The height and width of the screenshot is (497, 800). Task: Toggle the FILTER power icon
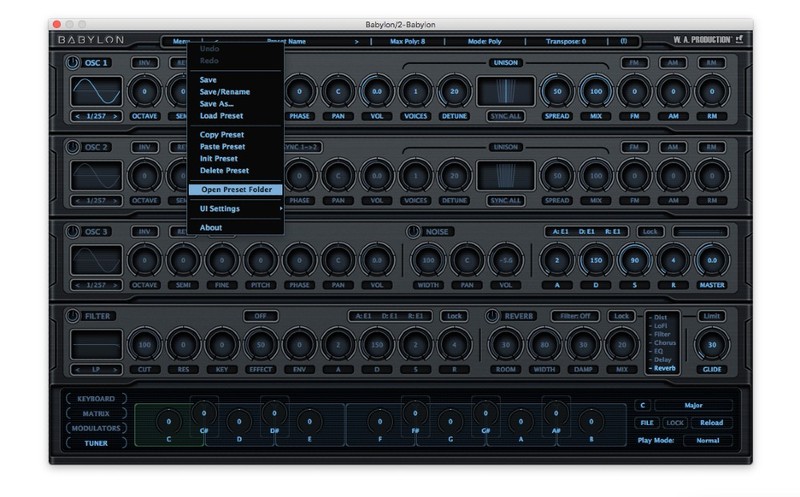coord(73,316)
